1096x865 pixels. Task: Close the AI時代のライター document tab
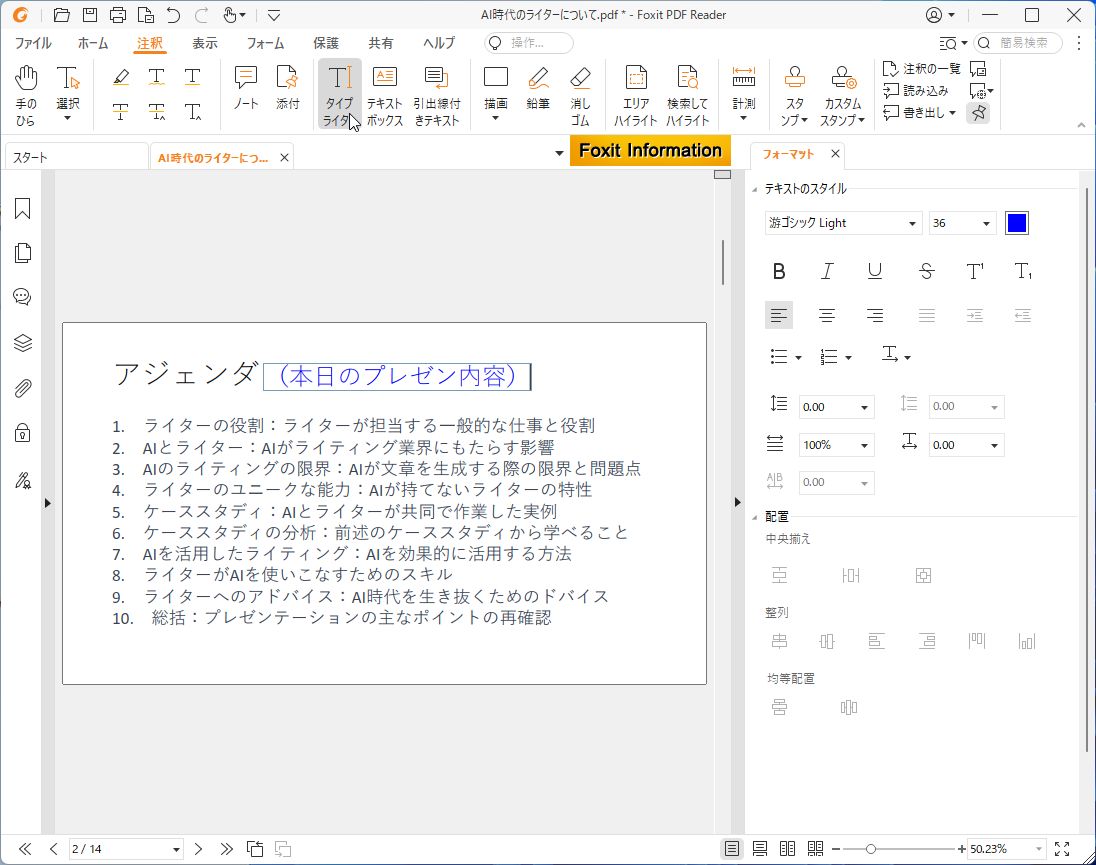coord(284,158)
